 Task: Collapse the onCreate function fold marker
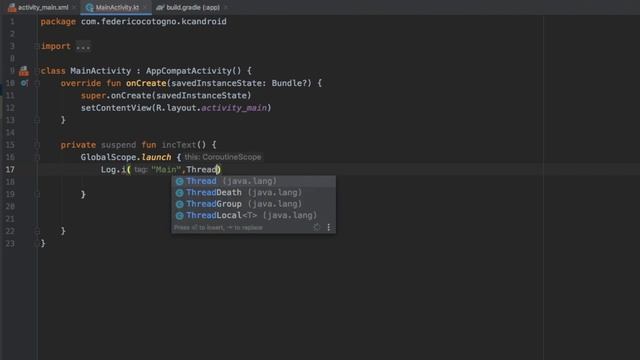tap(37, 83)
